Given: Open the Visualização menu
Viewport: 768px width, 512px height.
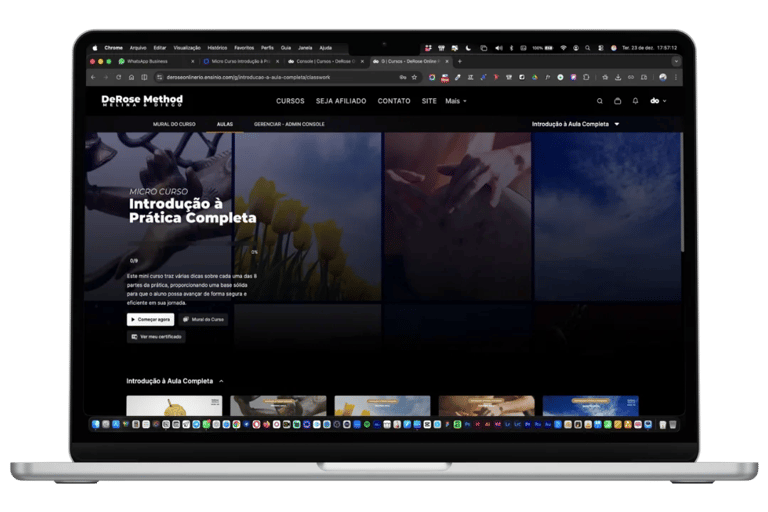Looking at the screenshot, I should click(187, 48).
